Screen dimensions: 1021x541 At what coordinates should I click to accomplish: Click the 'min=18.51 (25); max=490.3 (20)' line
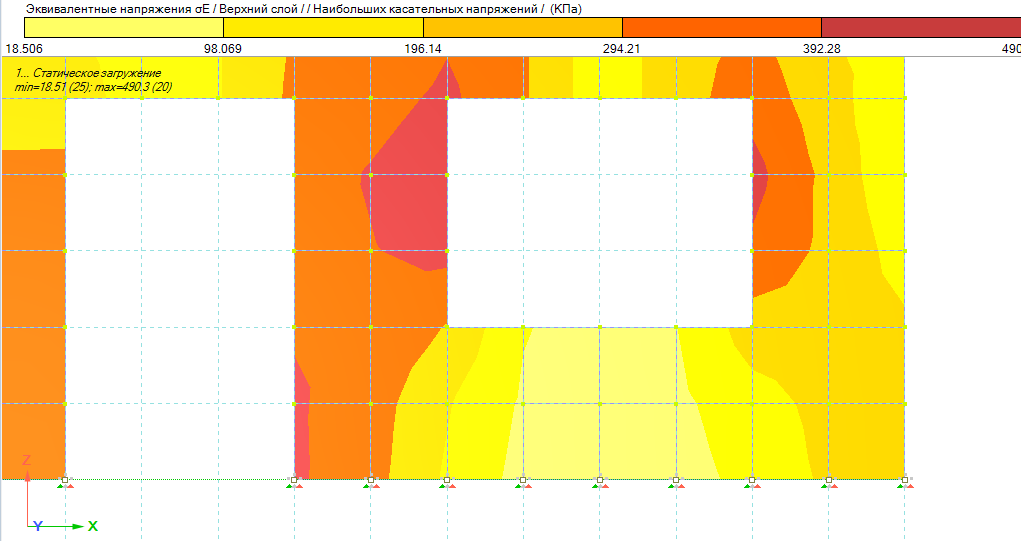93,87
